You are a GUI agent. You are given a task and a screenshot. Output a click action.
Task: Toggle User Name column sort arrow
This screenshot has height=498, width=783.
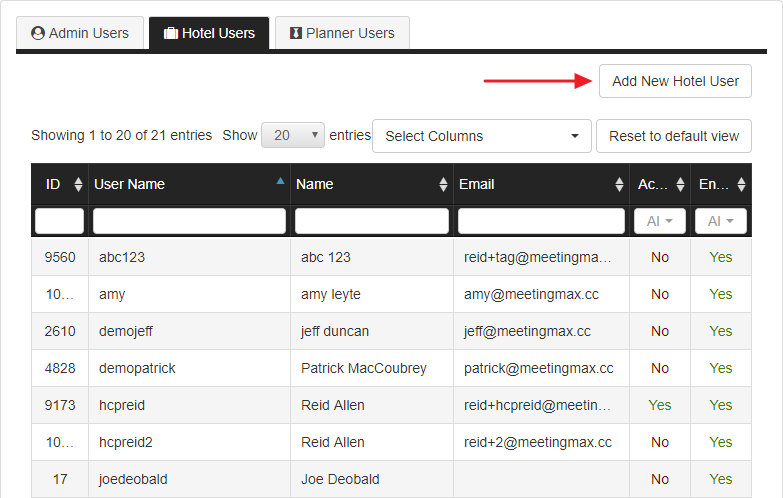pos(280,181)
